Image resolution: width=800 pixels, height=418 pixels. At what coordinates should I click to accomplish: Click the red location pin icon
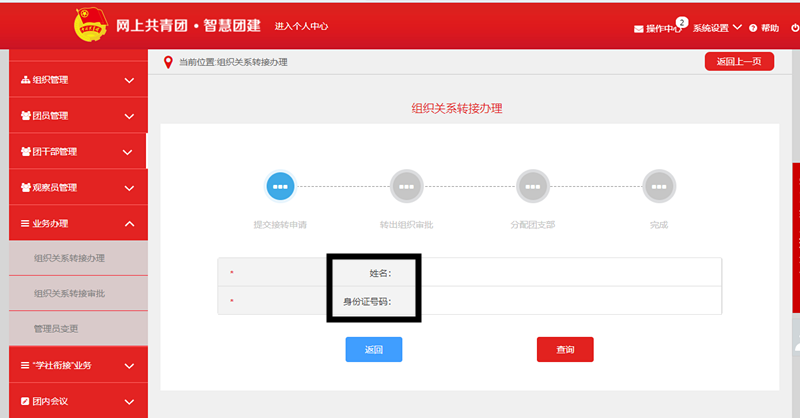pos(168,62)
